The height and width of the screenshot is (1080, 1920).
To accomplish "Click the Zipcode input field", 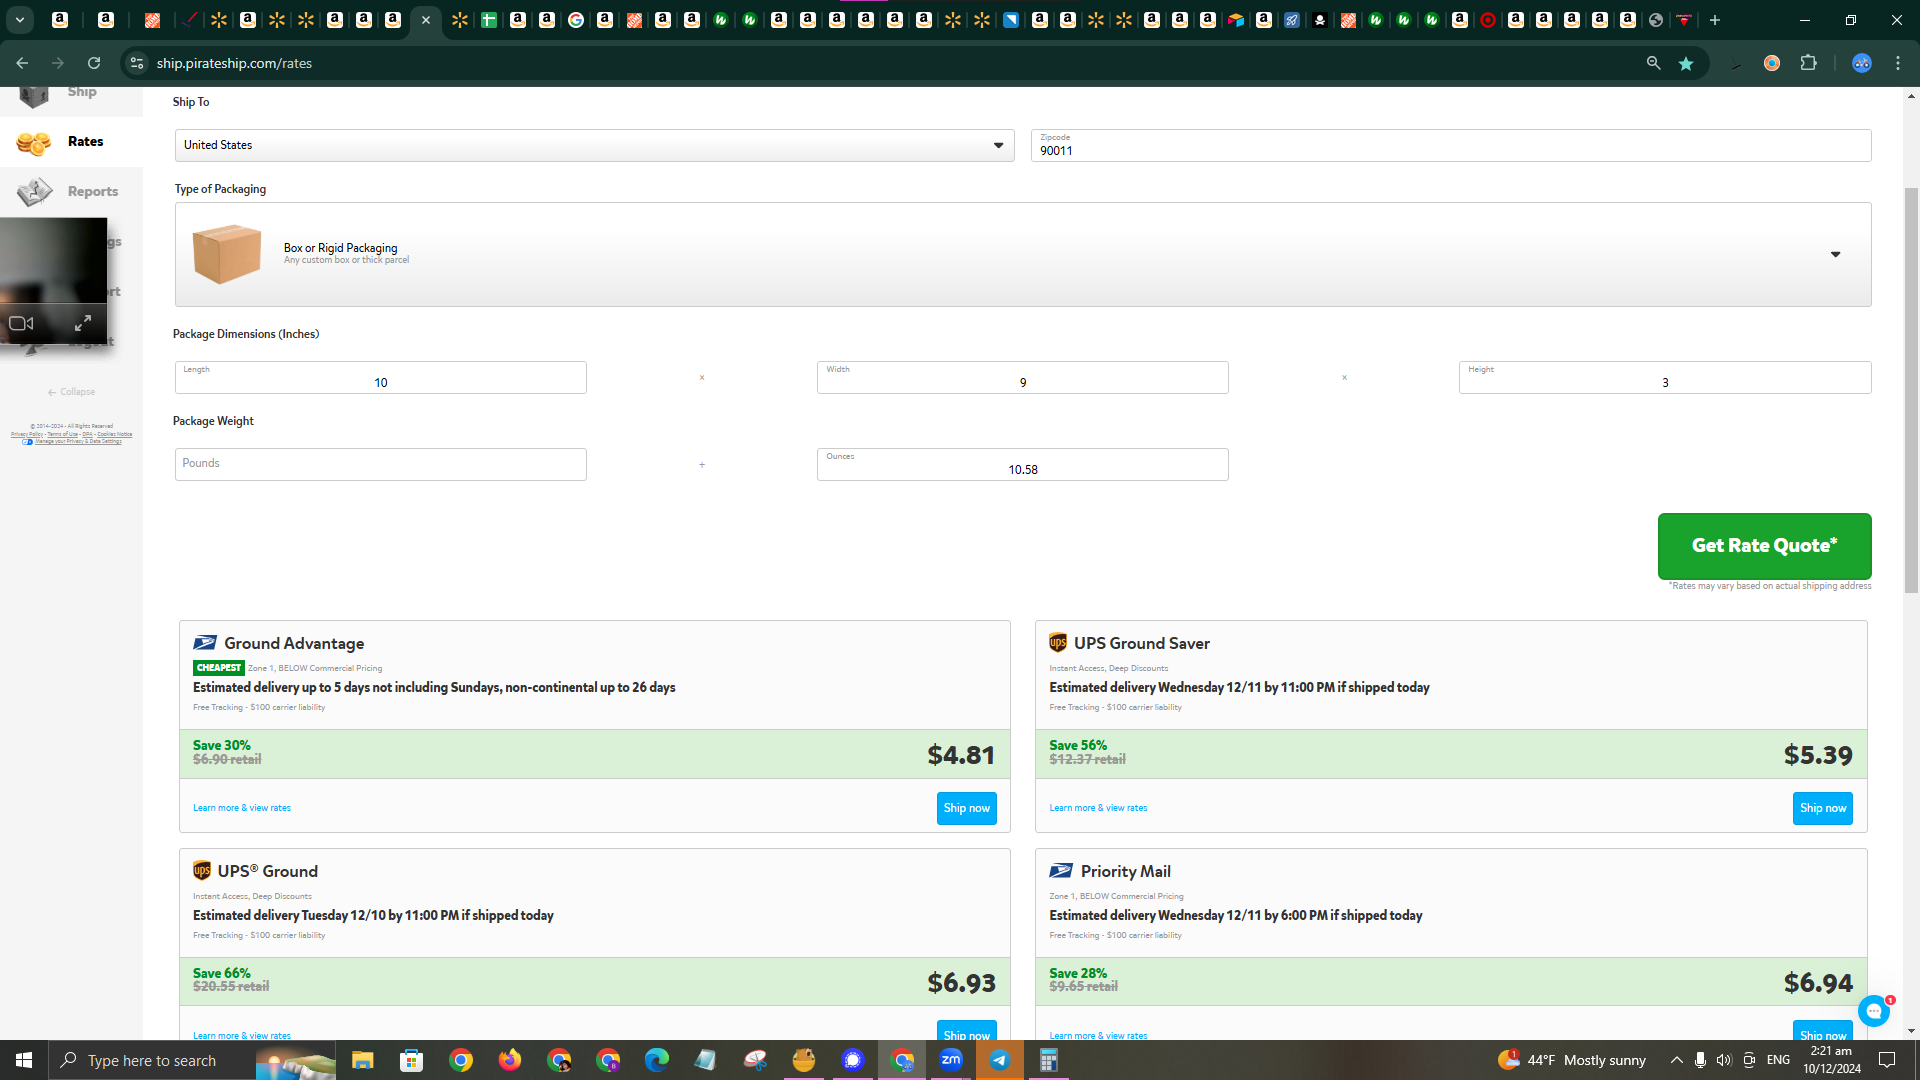I will click(1450, 145).
